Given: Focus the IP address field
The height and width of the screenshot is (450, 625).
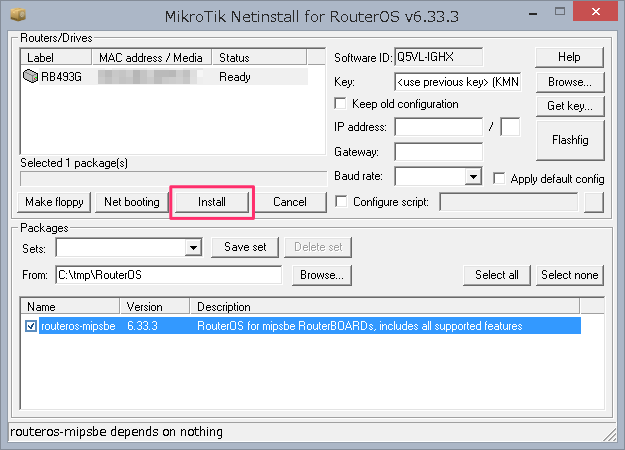Looking at the screenshot, I should [438, 127].
